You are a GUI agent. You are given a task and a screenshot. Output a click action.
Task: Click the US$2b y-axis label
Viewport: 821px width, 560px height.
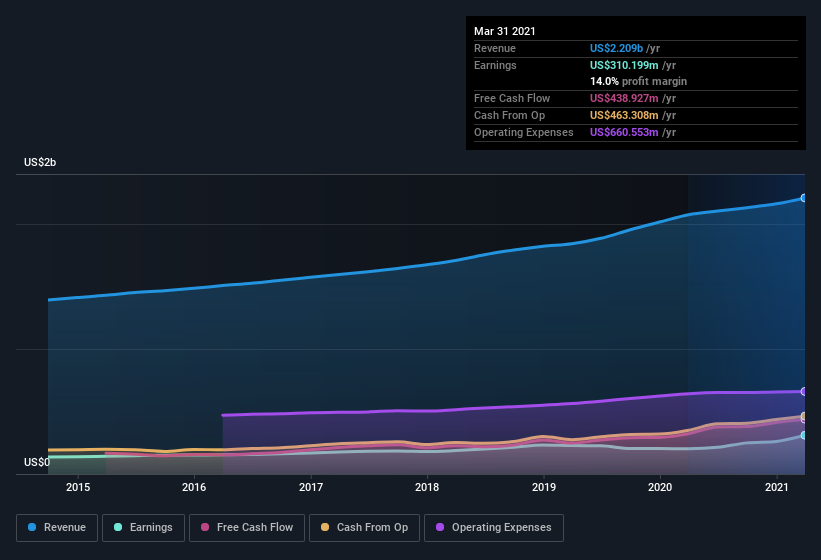pos(40,162)
